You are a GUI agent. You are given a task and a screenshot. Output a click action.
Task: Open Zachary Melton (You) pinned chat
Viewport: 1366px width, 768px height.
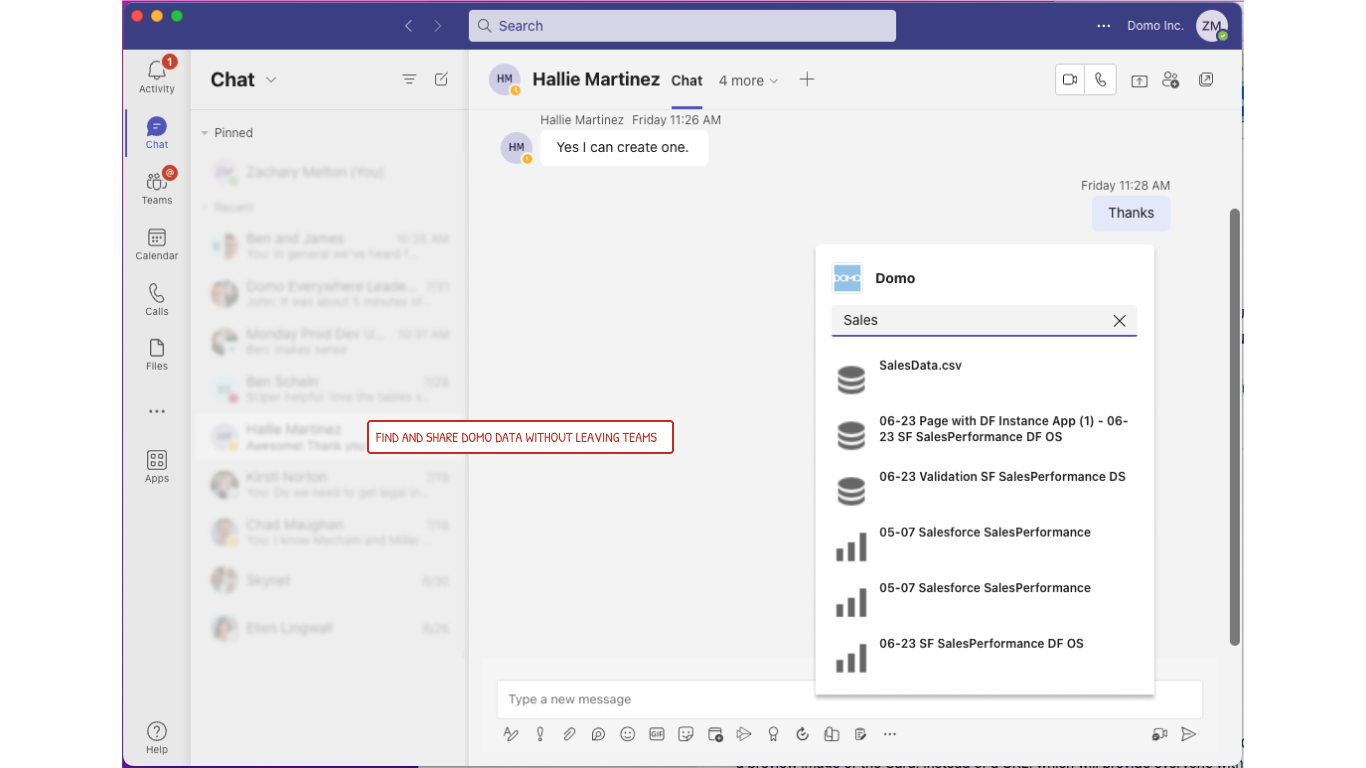[x=329, y=172]
